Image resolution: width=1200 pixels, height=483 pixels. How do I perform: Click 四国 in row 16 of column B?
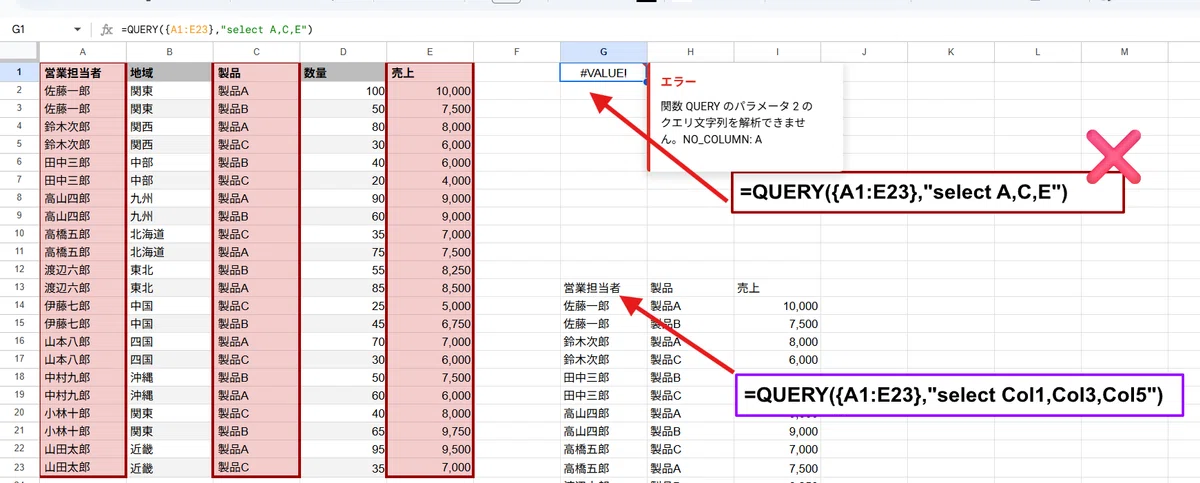170,342
